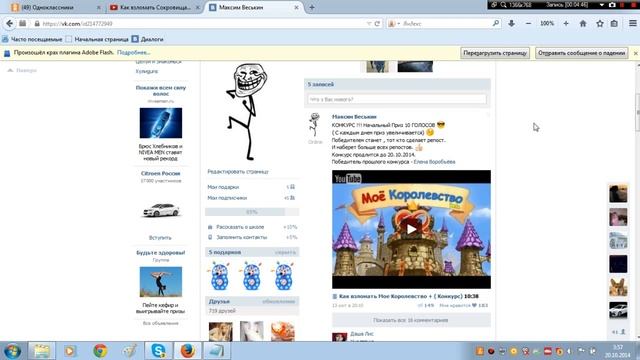Open the NIVEA MEN ad image
The width and height of the screenshot is (640, 360).
161,123
